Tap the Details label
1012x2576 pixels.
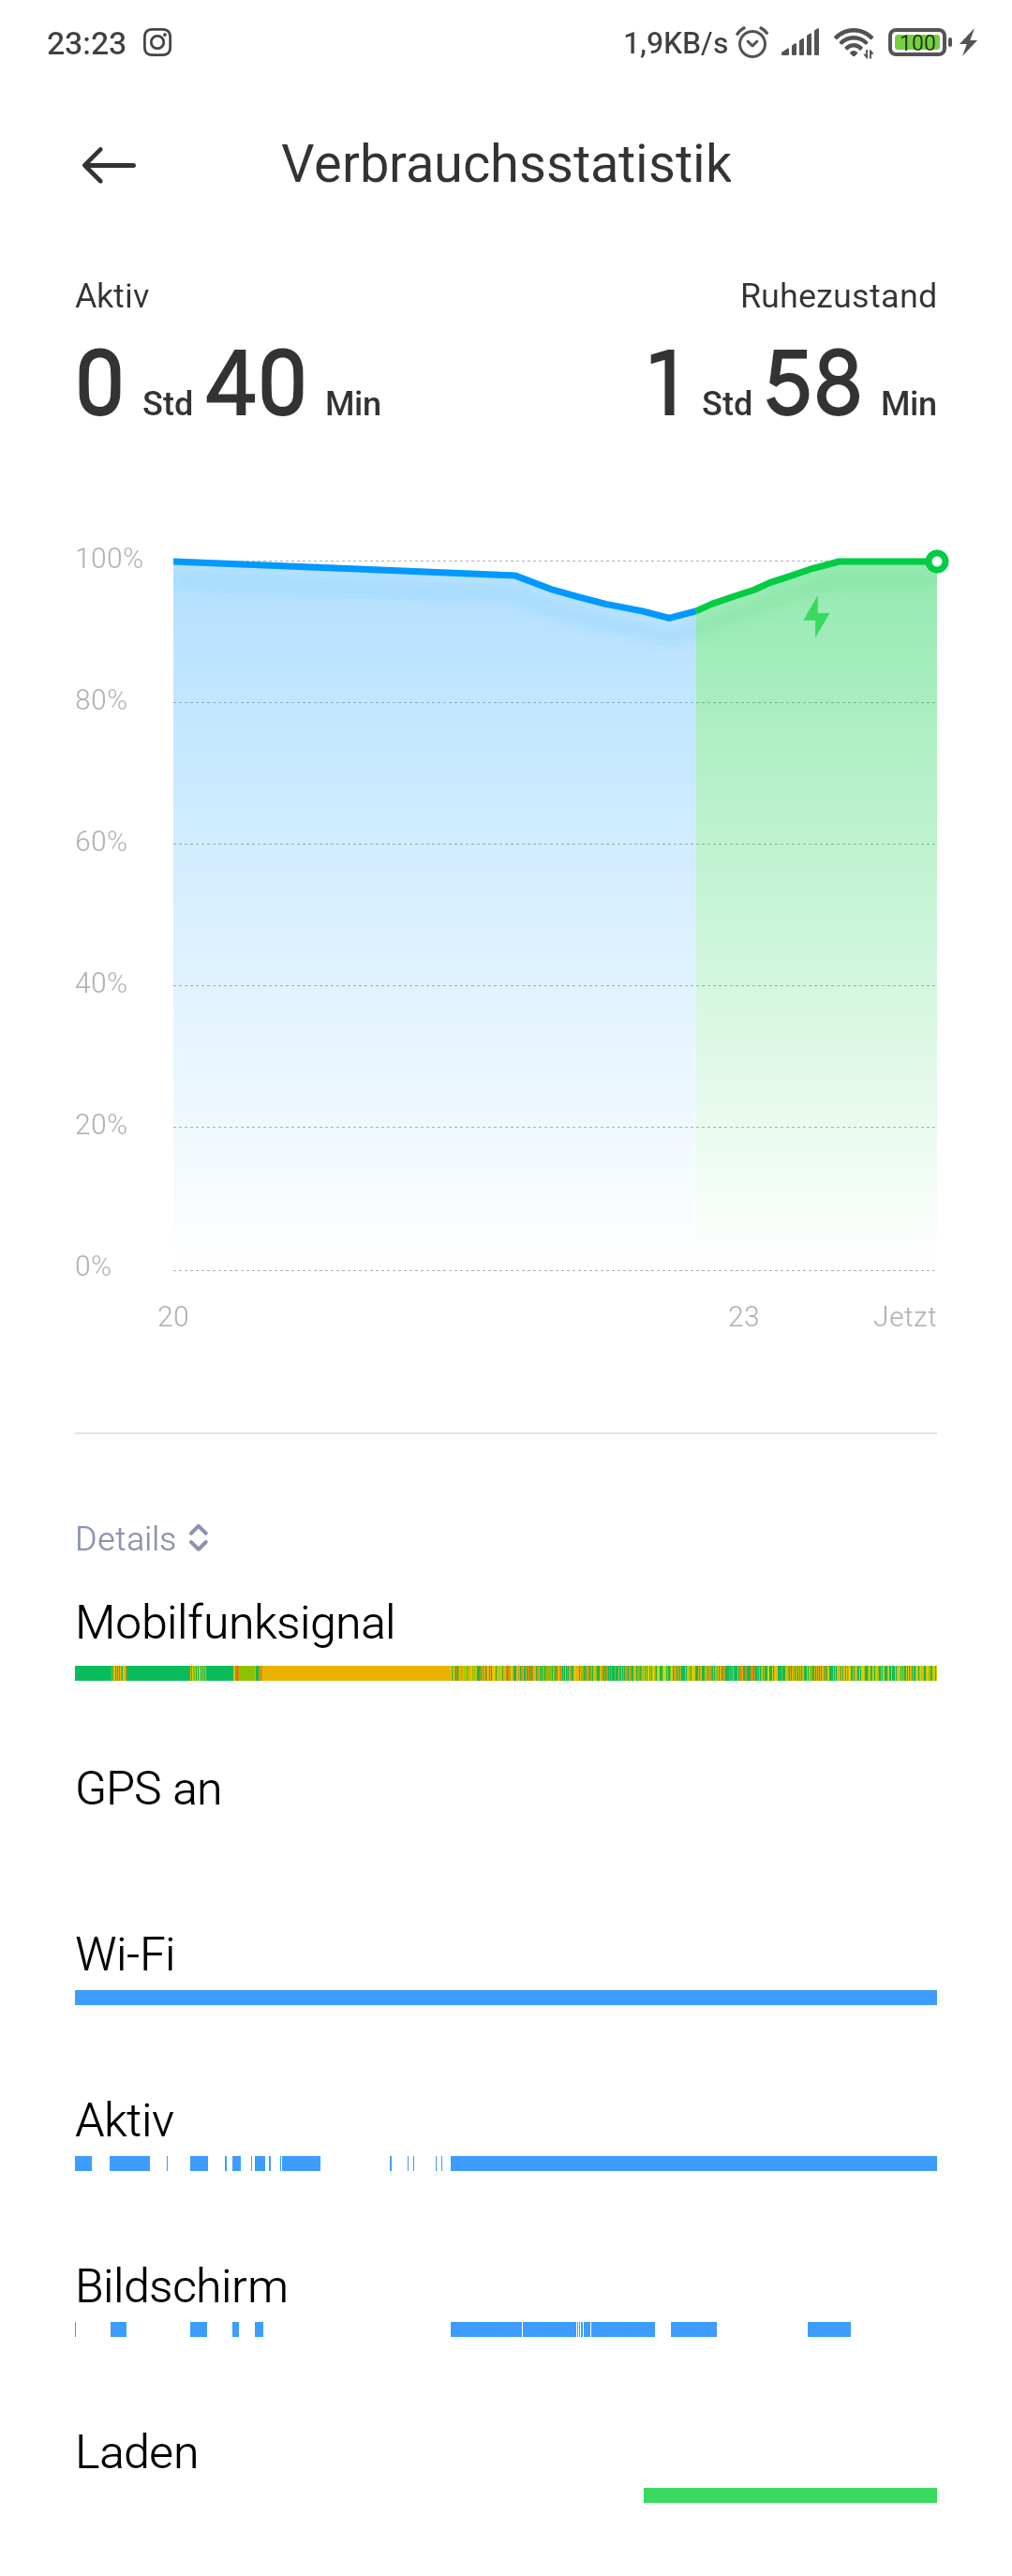tap(125, 1538)
